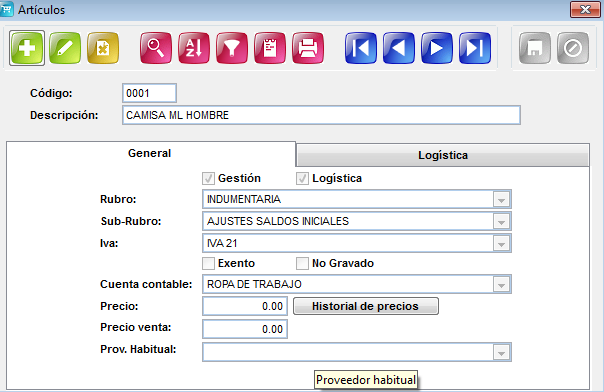Check the No Gravado checkbox
The height and width of the screenshot is (392, 604).
pos(302,263)
